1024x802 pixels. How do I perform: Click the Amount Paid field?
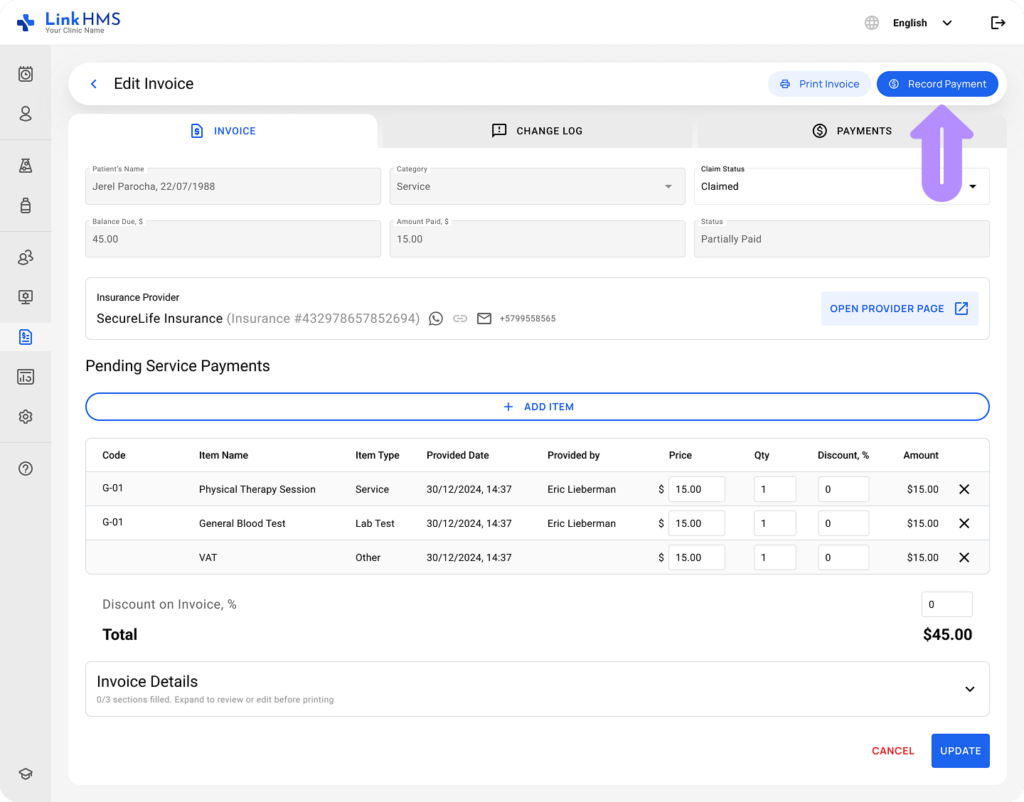[x=537, y=239]
